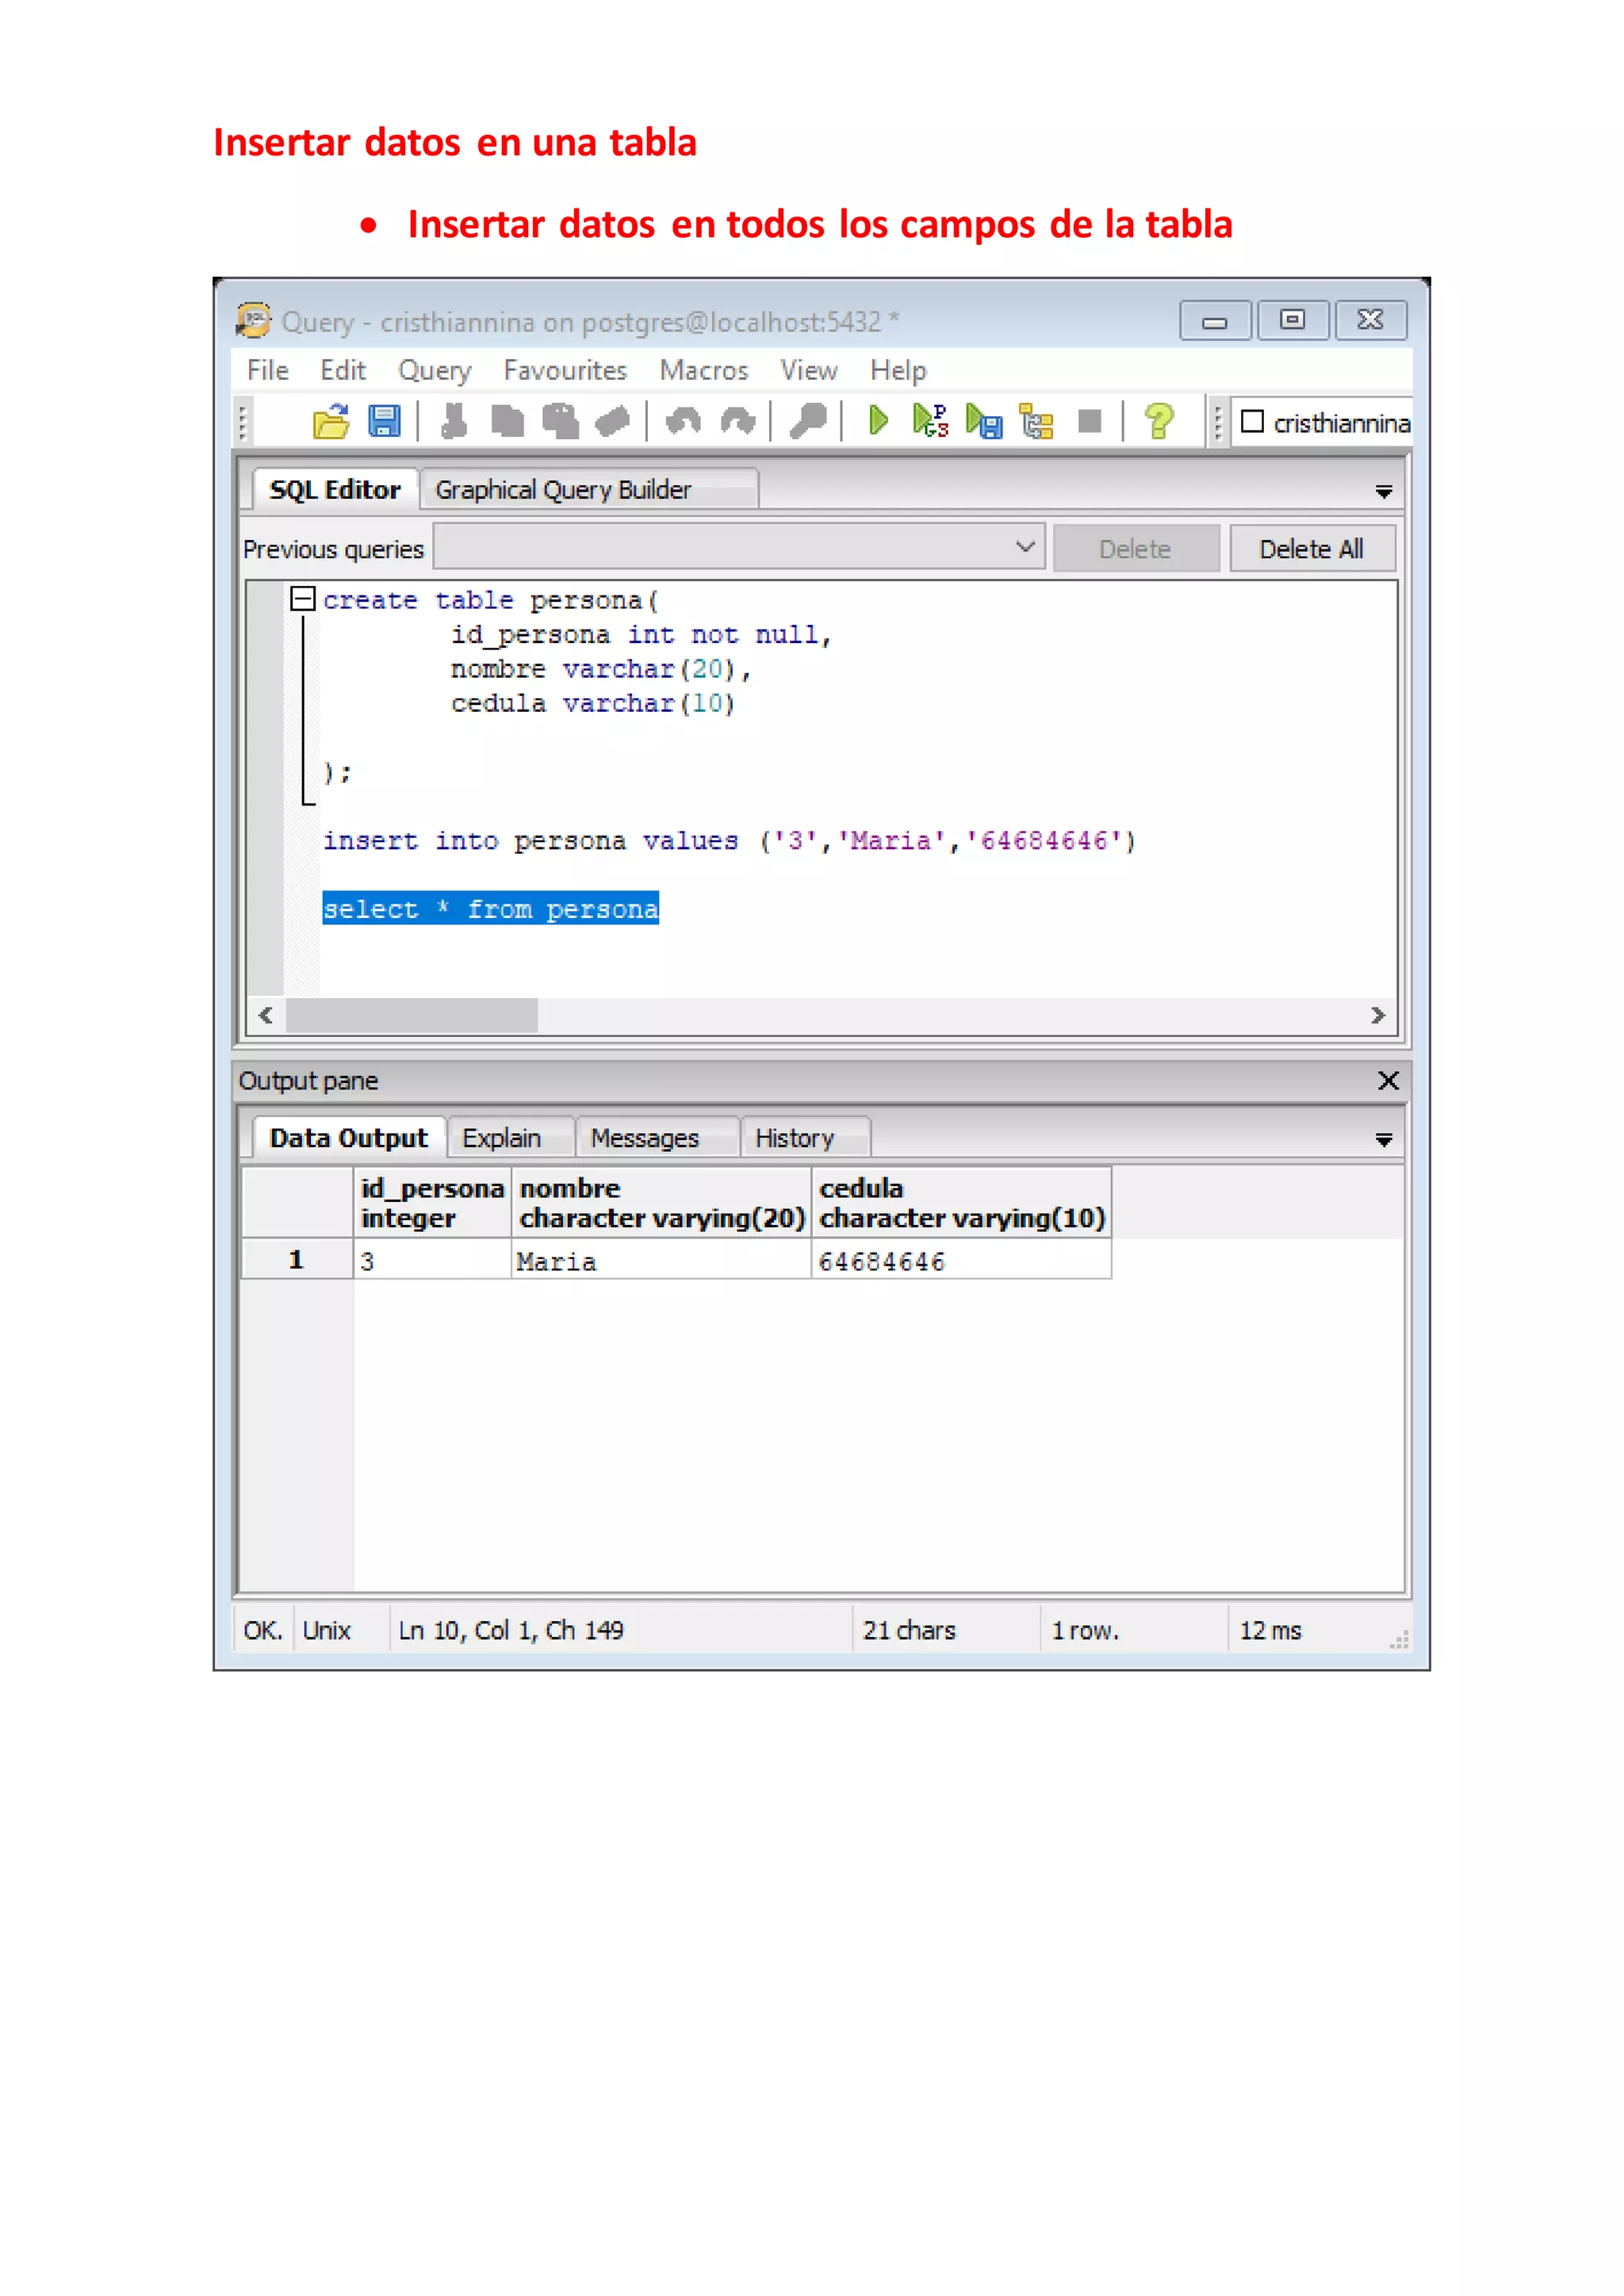The image size is (1624, 2296).
Task: Open the SQL Editor tab list arrow
Action: [1384, 491]
